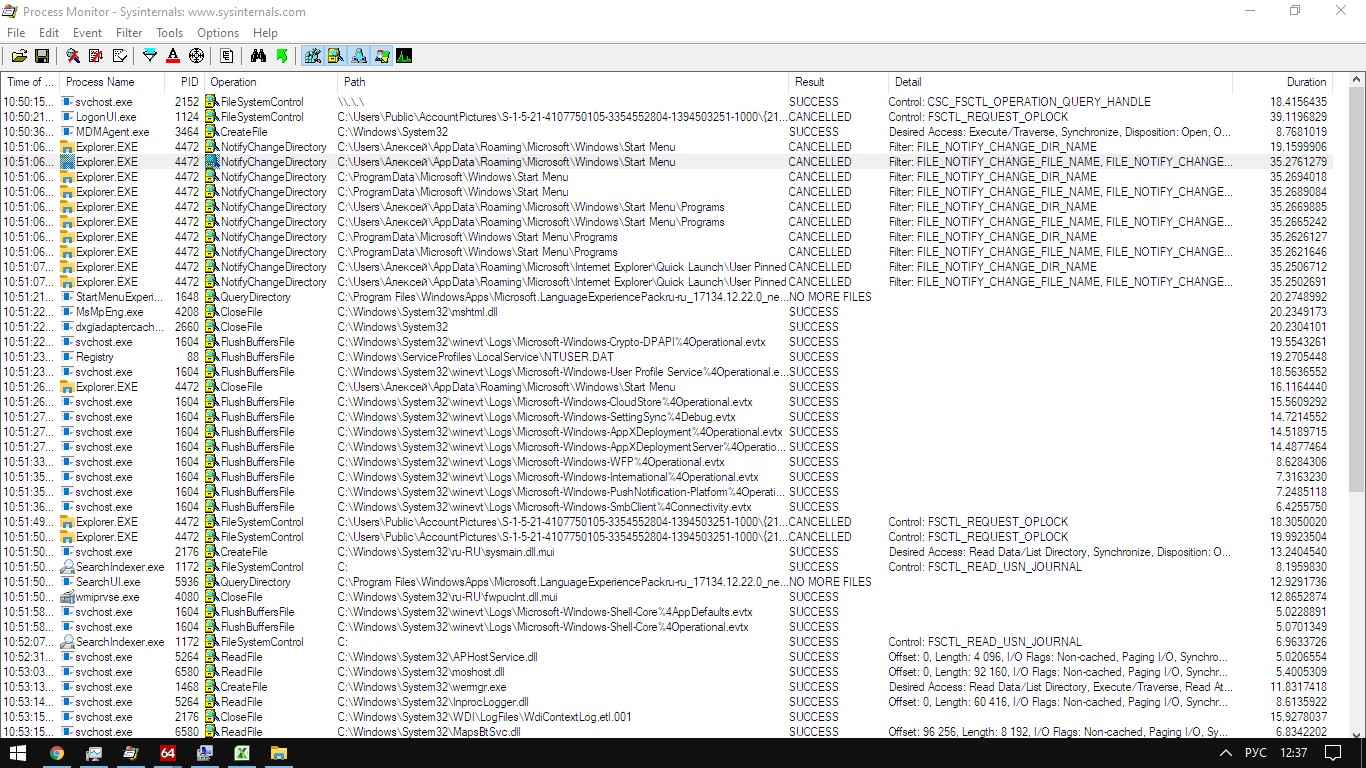Sort by the PID column header

point(187,82)
